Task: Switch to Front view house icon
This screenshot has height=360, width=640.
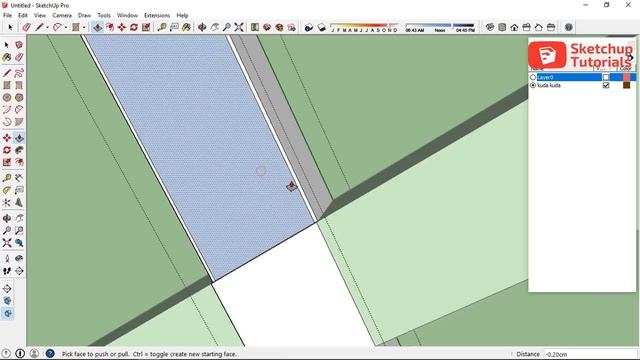Action: pos(514,27)
